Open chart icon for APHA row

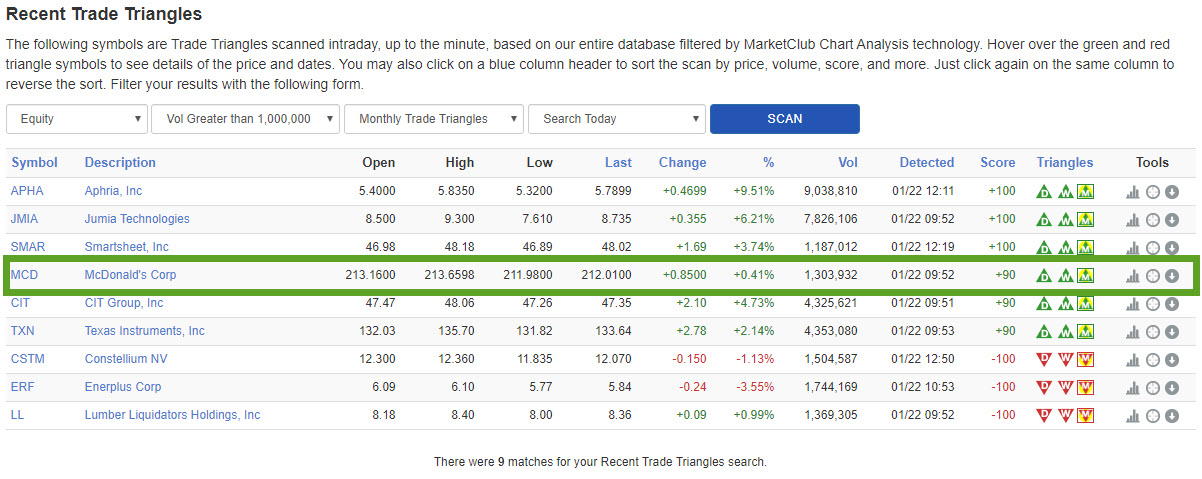[x=1133, y=192]
